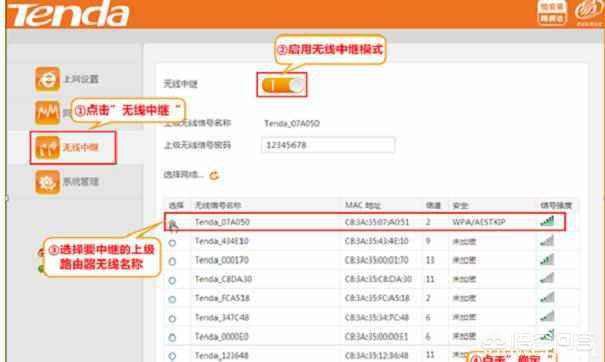The height and width of the screenshot is (362, 605).
Task: Click signal strength icon for Tenda_C8DA30
Action: (547, 278)
